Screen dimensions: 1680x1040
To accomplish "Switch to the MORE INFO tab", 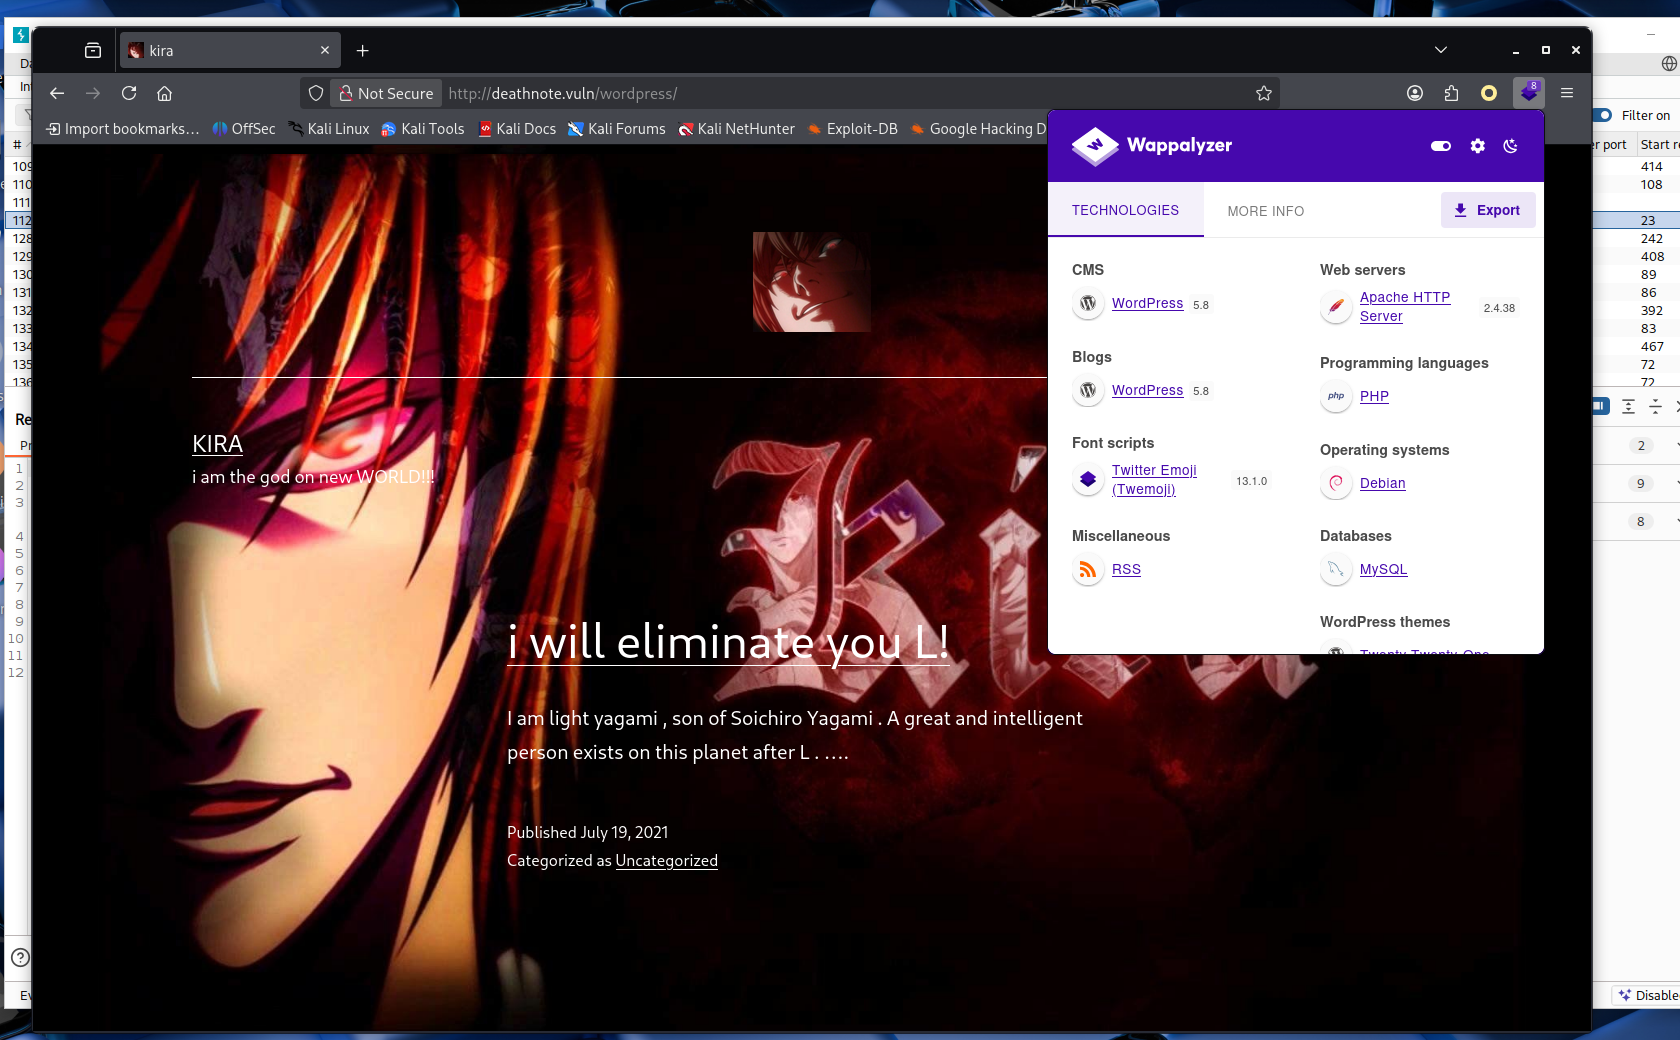I will point(1265,211).
